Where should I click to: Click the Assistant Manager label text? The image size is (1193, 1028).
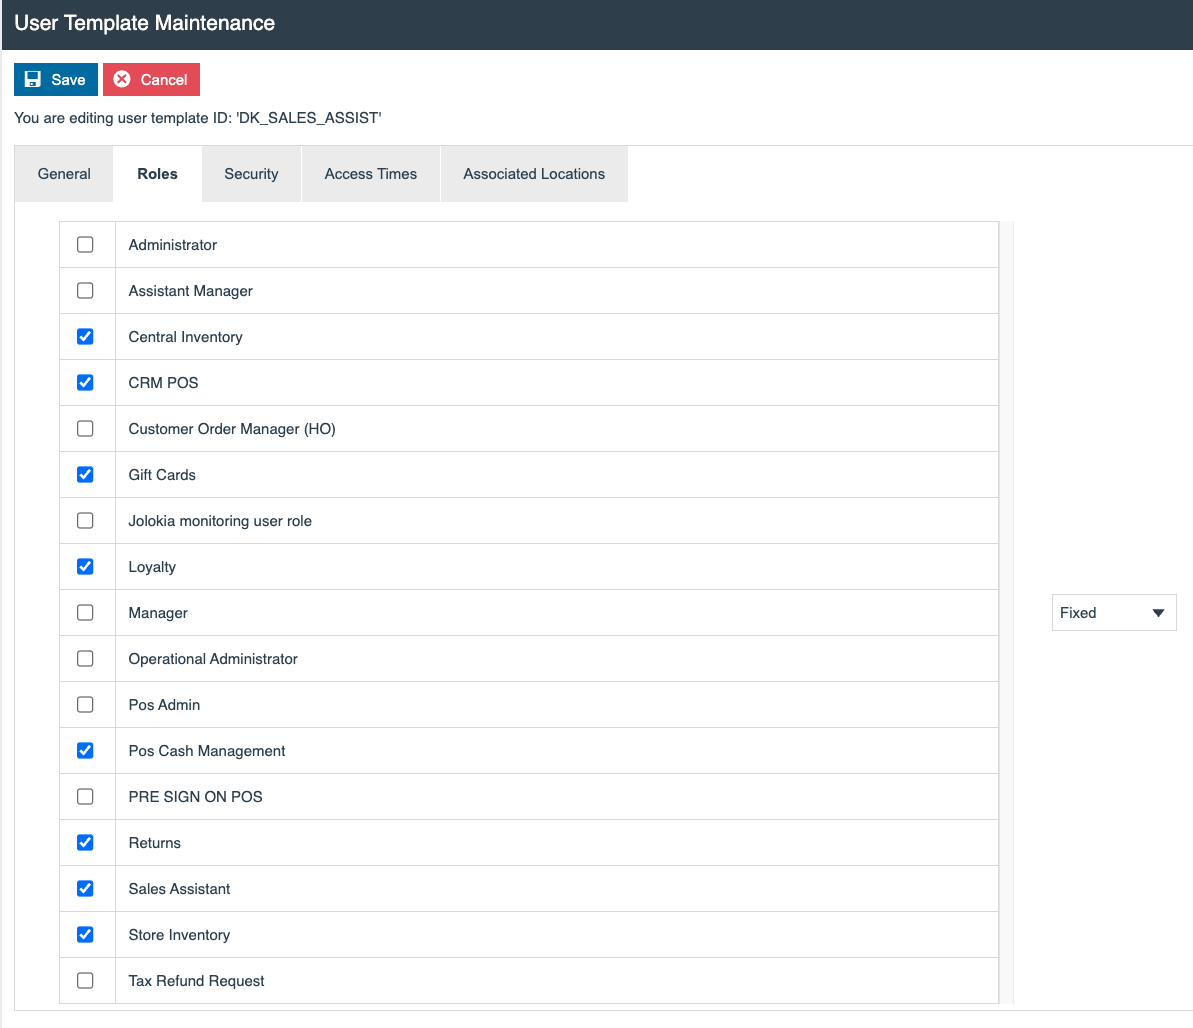click(x=190, y=291)
